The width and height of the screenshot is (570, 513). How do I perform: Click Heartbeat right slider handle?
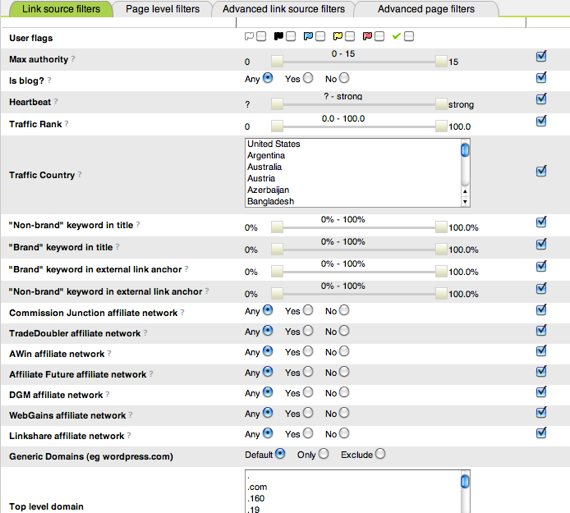pyautogui.click(x=441, y=104)
